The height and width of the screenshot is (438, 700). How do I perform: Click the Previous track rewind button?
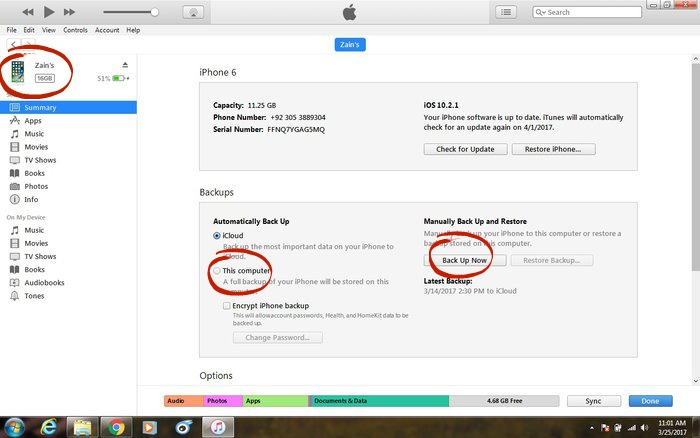(28, 12)
